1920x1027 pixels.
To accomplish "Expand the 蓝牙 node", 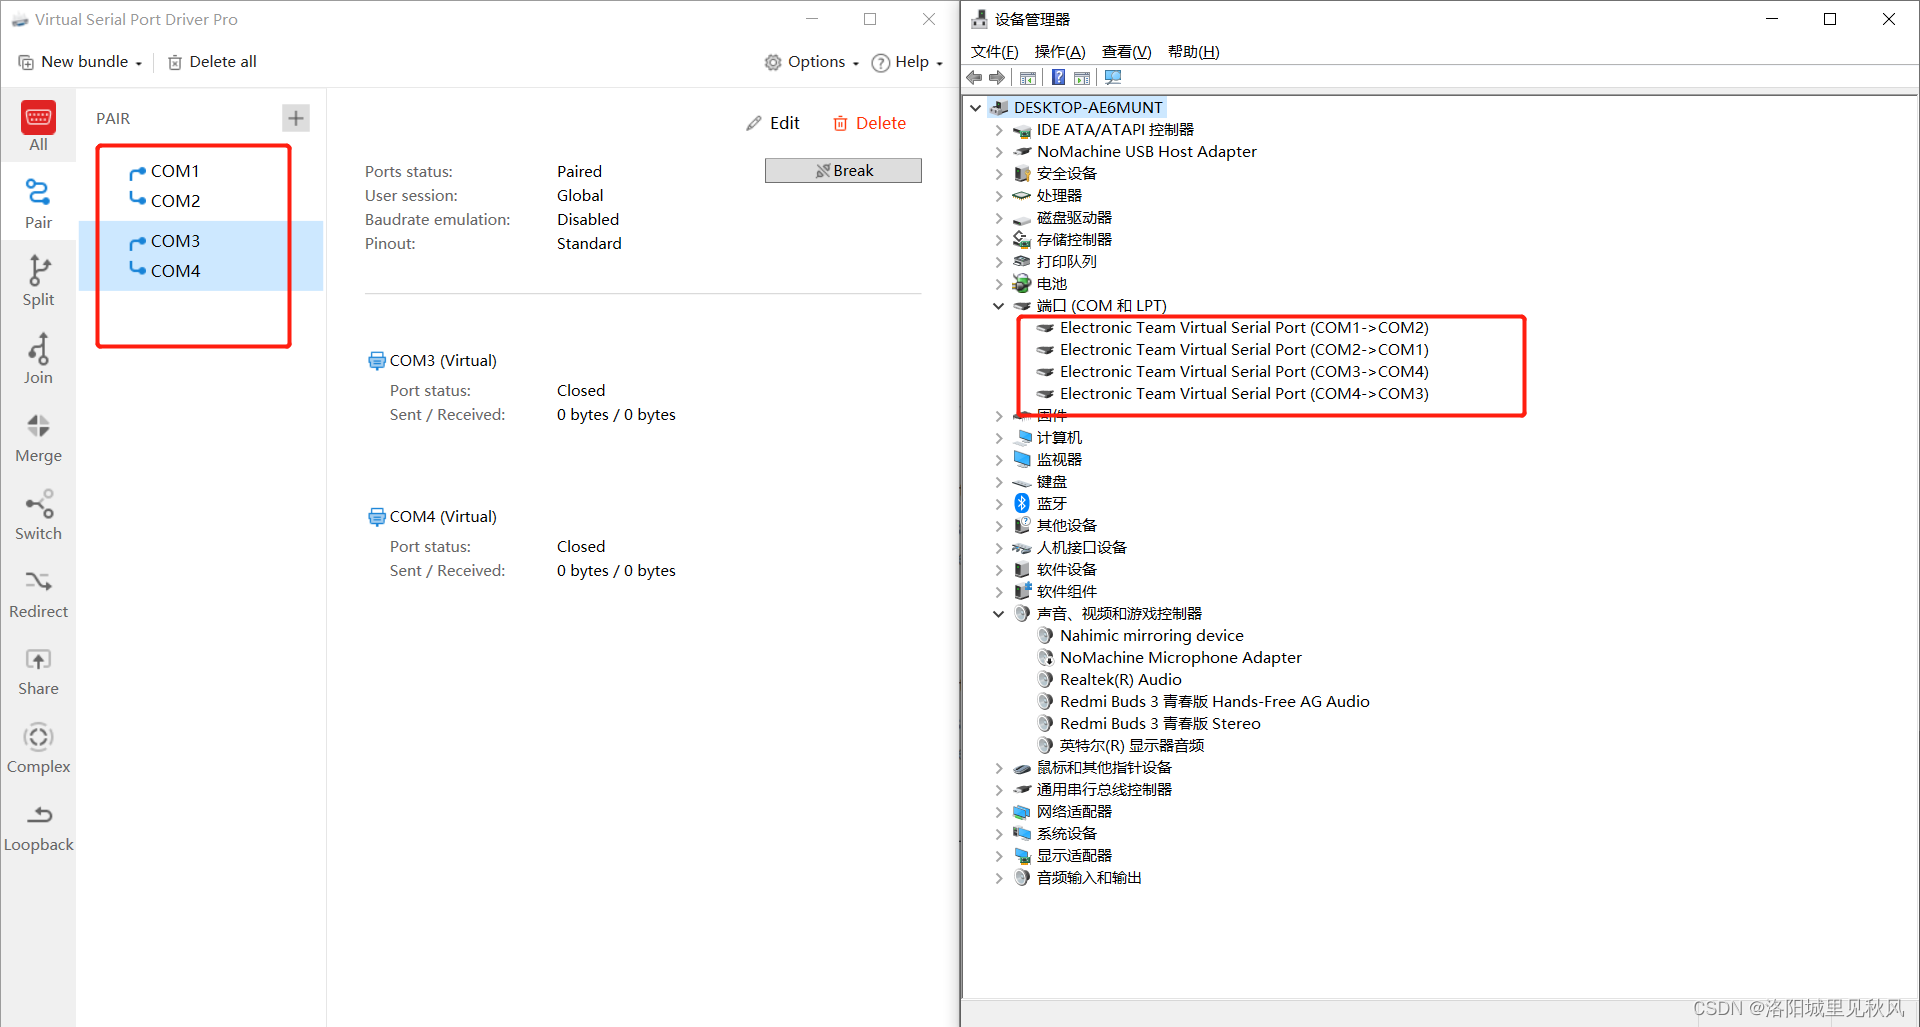I will (998, 504).
